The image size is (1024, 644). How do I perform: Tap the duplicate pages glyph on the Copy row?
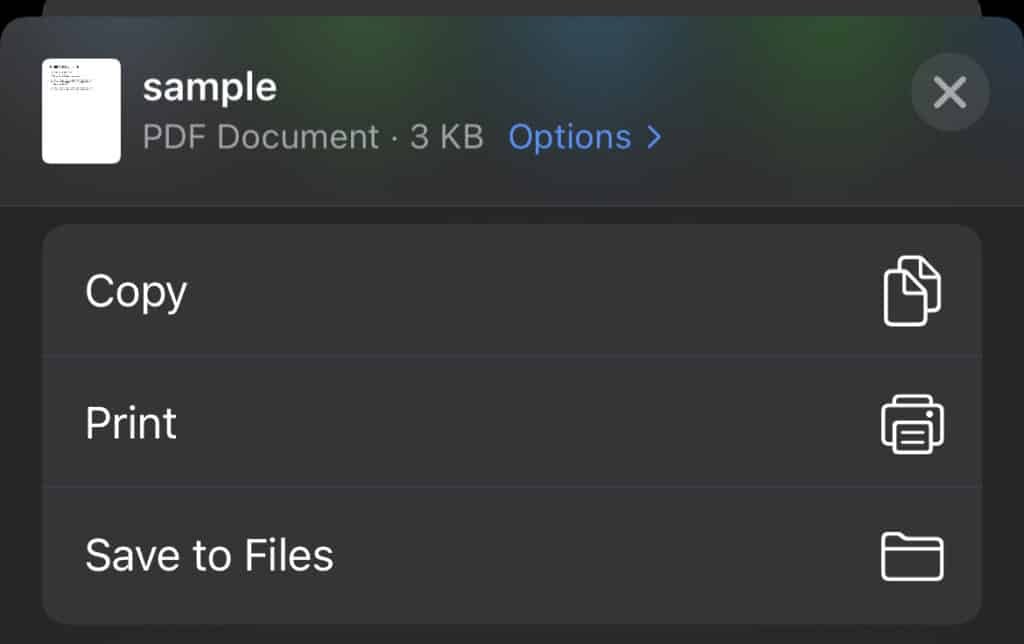[911, 291]
